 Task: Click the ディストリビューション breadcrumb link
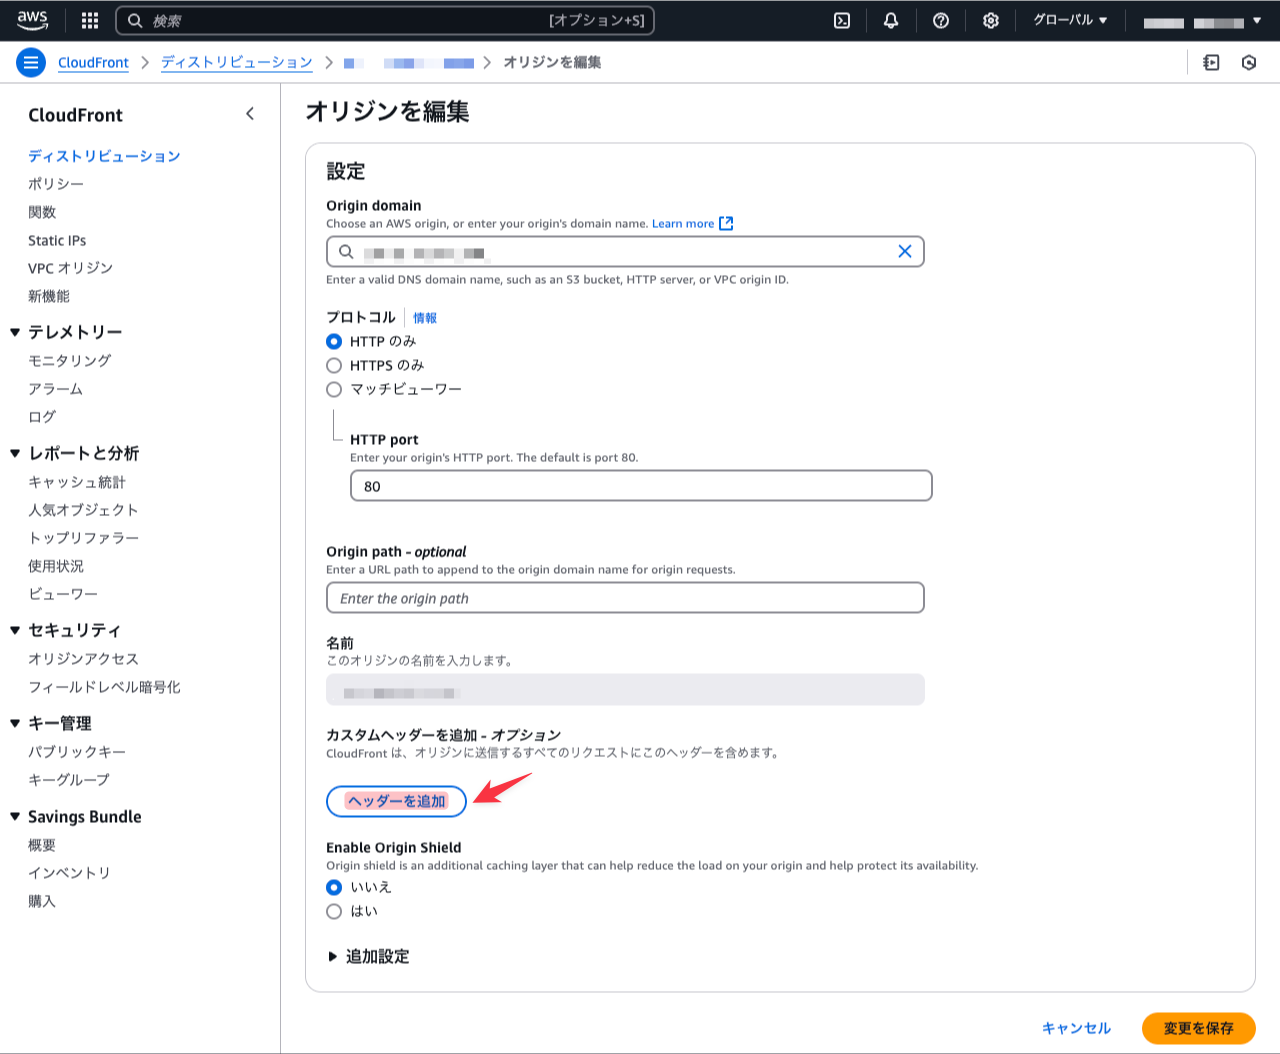click(237, 62)
